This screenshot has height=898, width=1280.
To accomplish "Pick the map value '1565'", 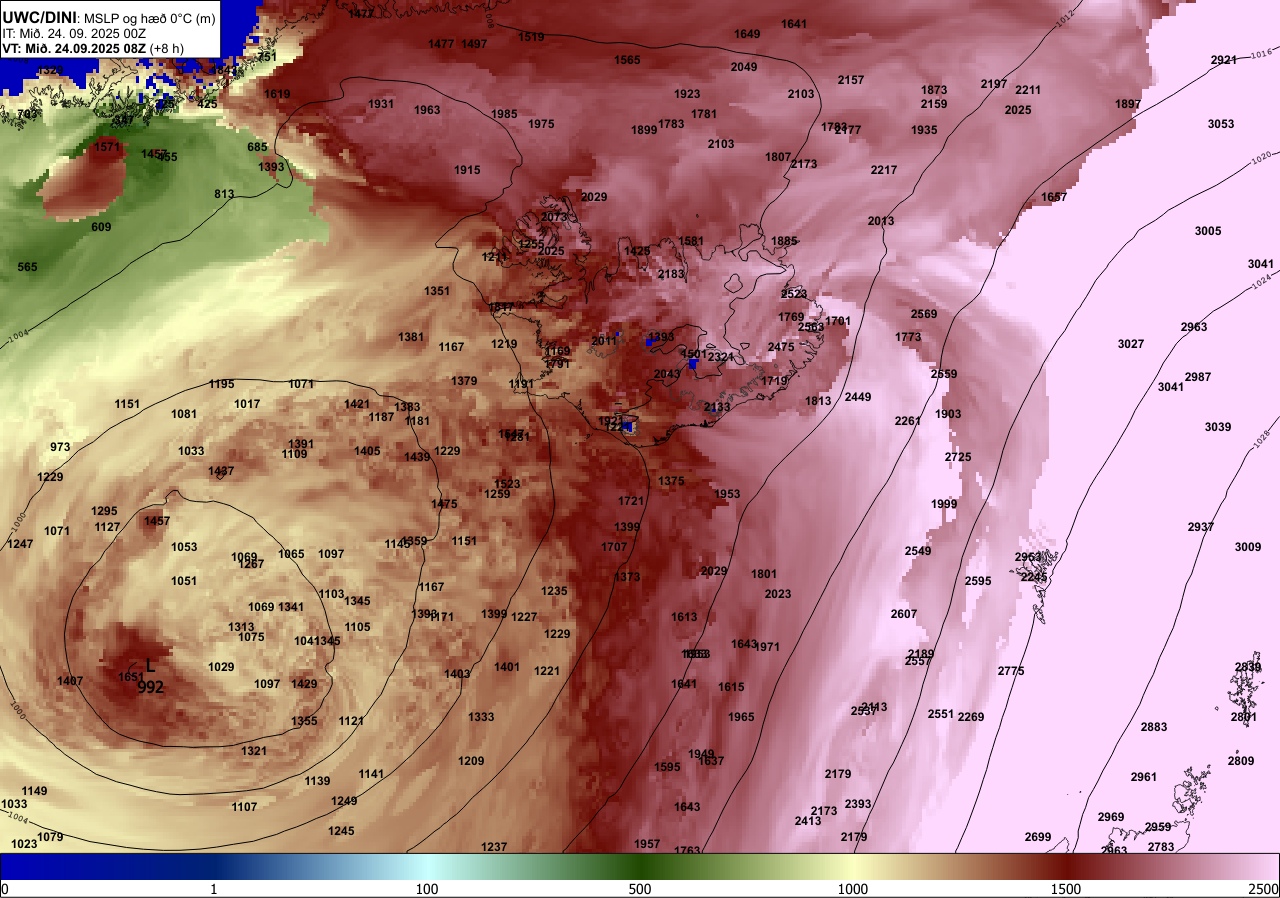I will coord(627,60).
